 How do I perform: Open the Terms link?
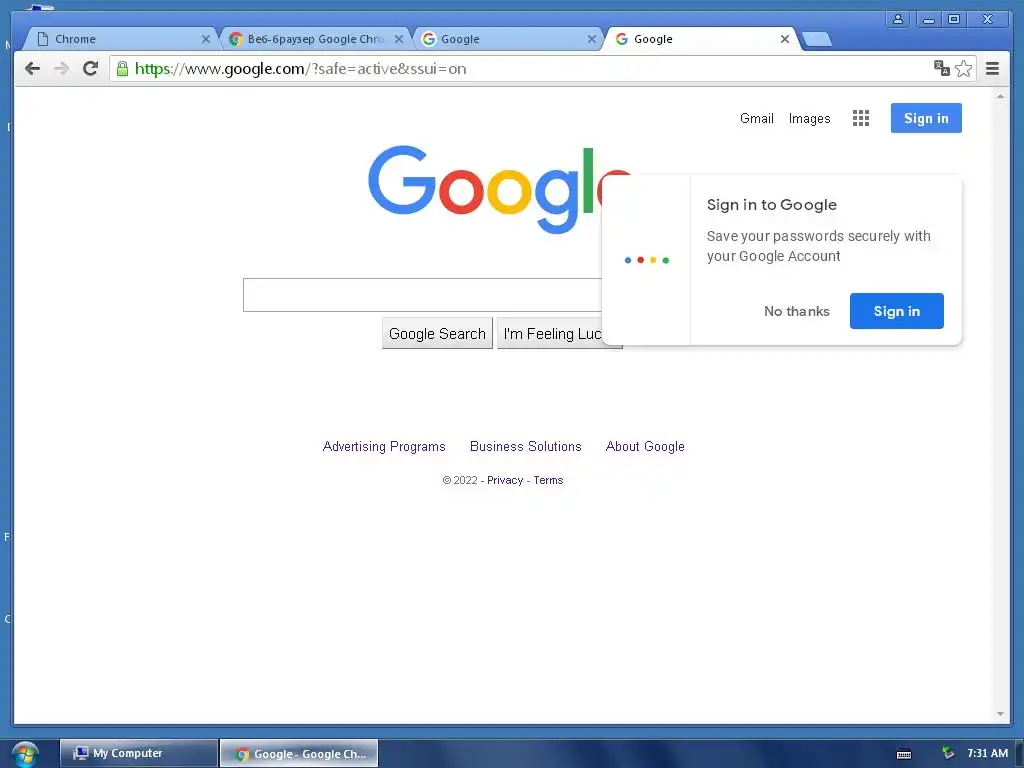(x=548, y=480)
